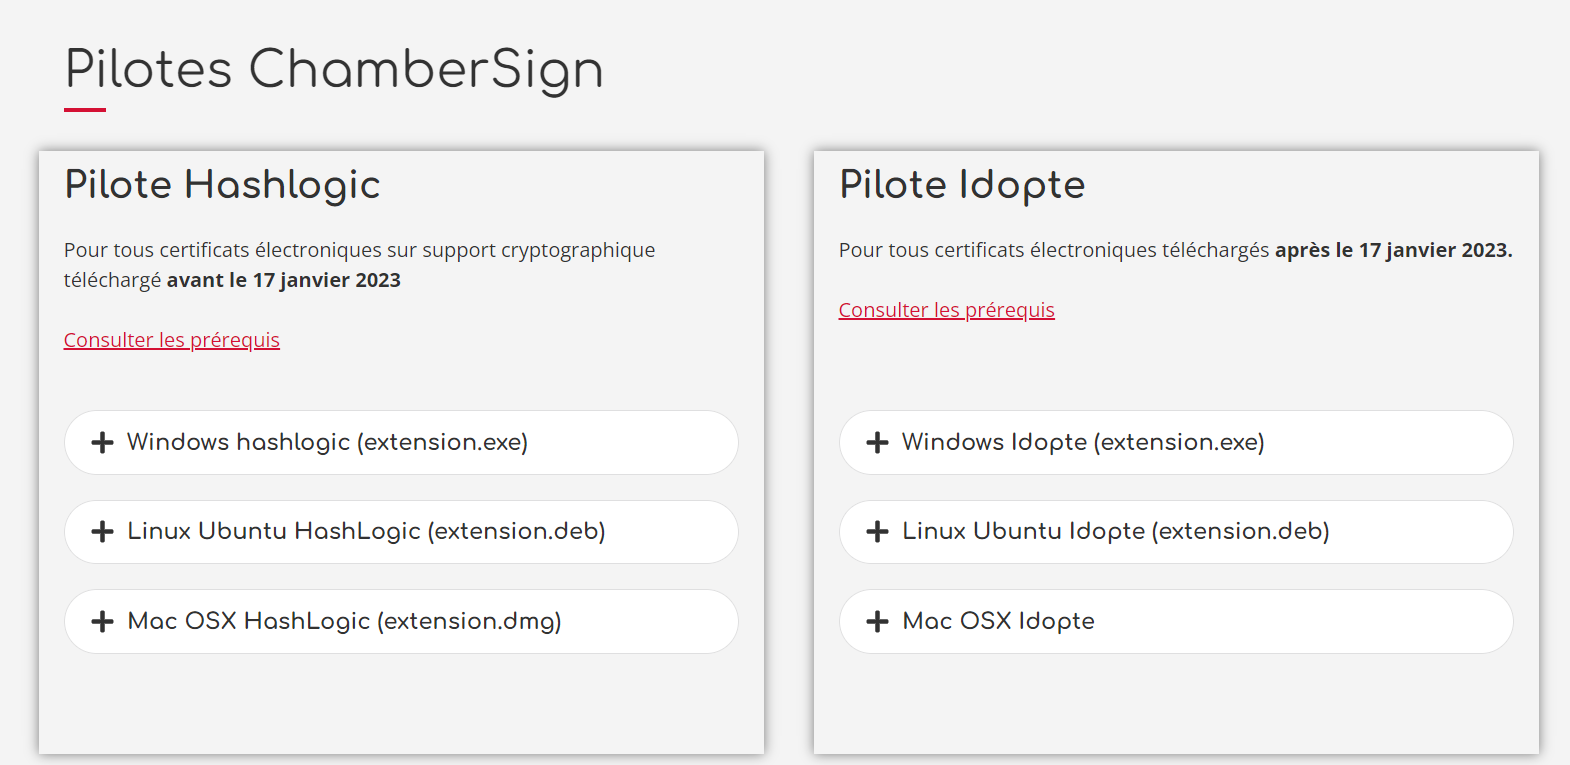The height and width of the screenshot is (765, 1570).
Task: Expand the Mac OSX Idopte section
Action: (998, 621)
